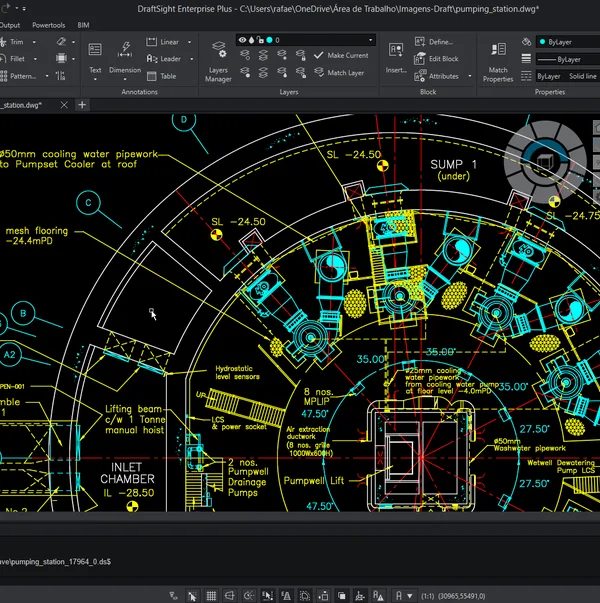Image resolution: width=600 pixels, height=603 pixels.
Task: Click the view navigator cube
Action: (545, 162)
